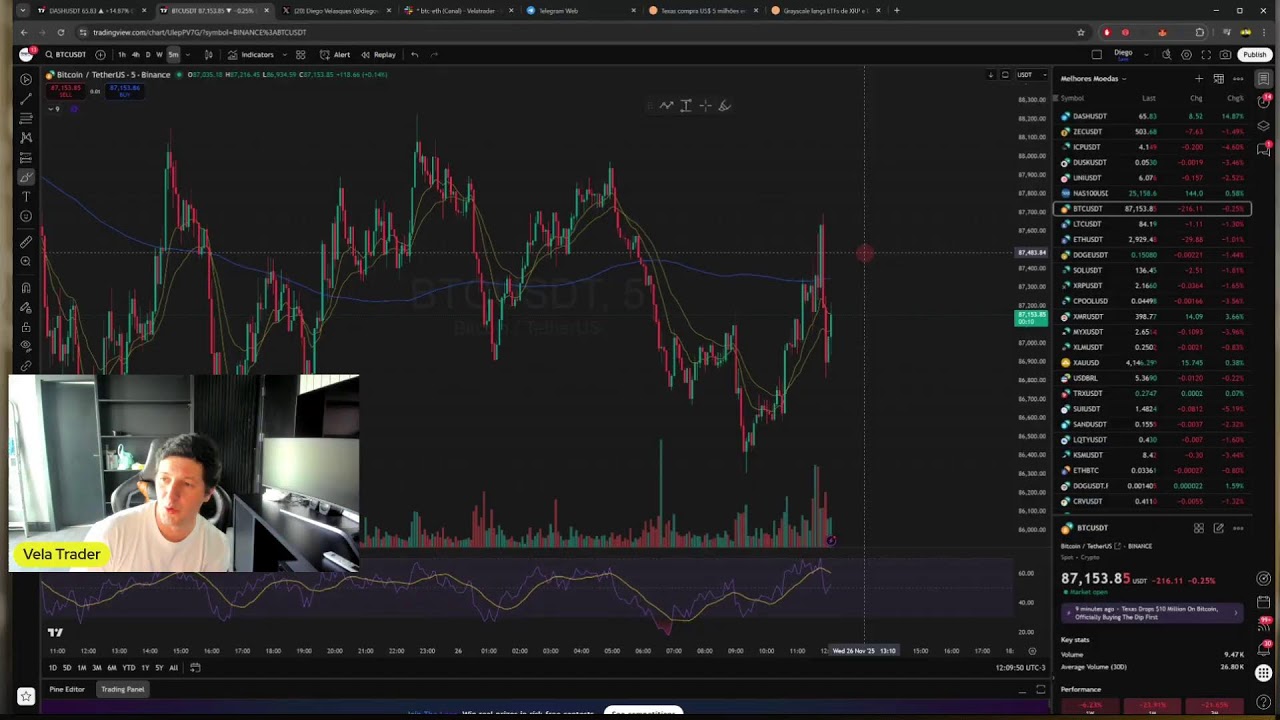The image size is (1280, 720).
Task: Toggle the watchlist panel bookmark icon
Action: point(1264,78)
